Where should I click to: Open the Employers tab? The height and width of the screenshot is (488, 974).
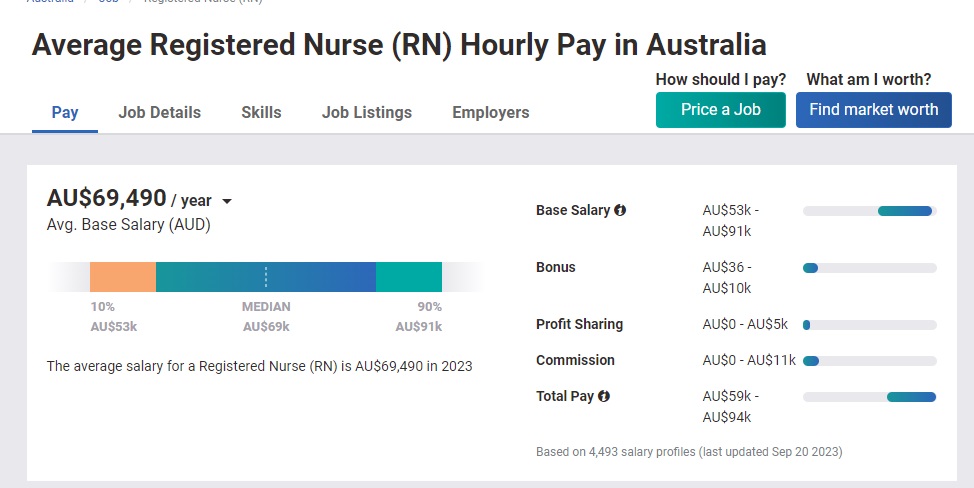[x=491, y=112]
